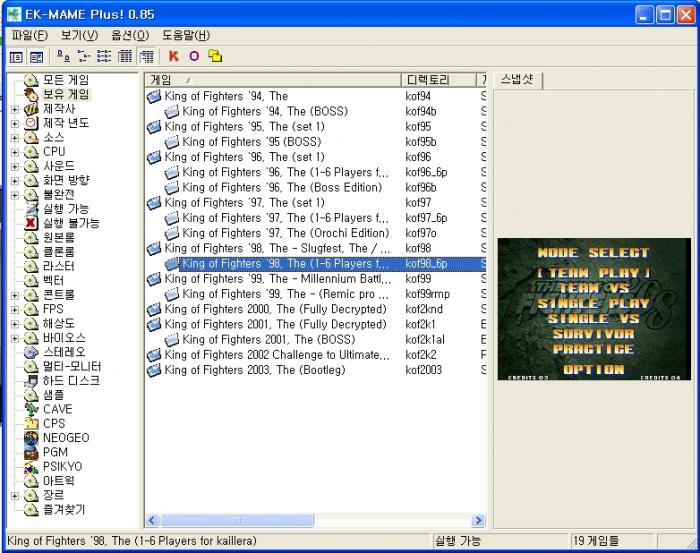This screenshot has height=553, width=700.
Task: Select the 실행 불가능 red X filter
Action: [71, 223]
